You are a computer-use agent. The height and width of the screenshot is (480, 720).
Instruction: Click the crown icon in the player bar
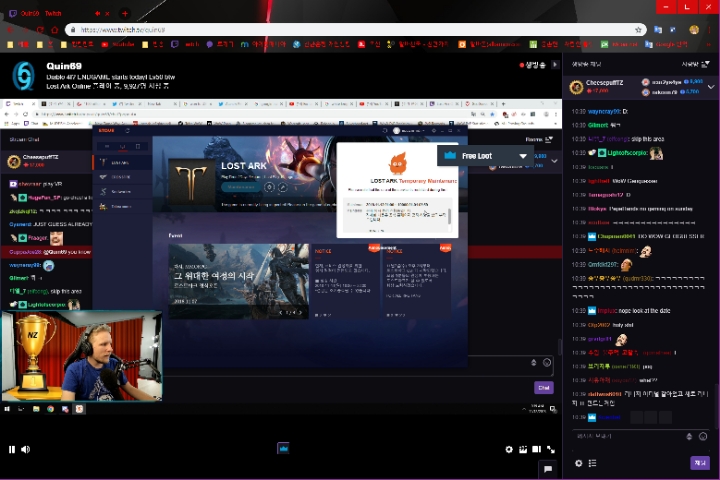pos(283,449)
